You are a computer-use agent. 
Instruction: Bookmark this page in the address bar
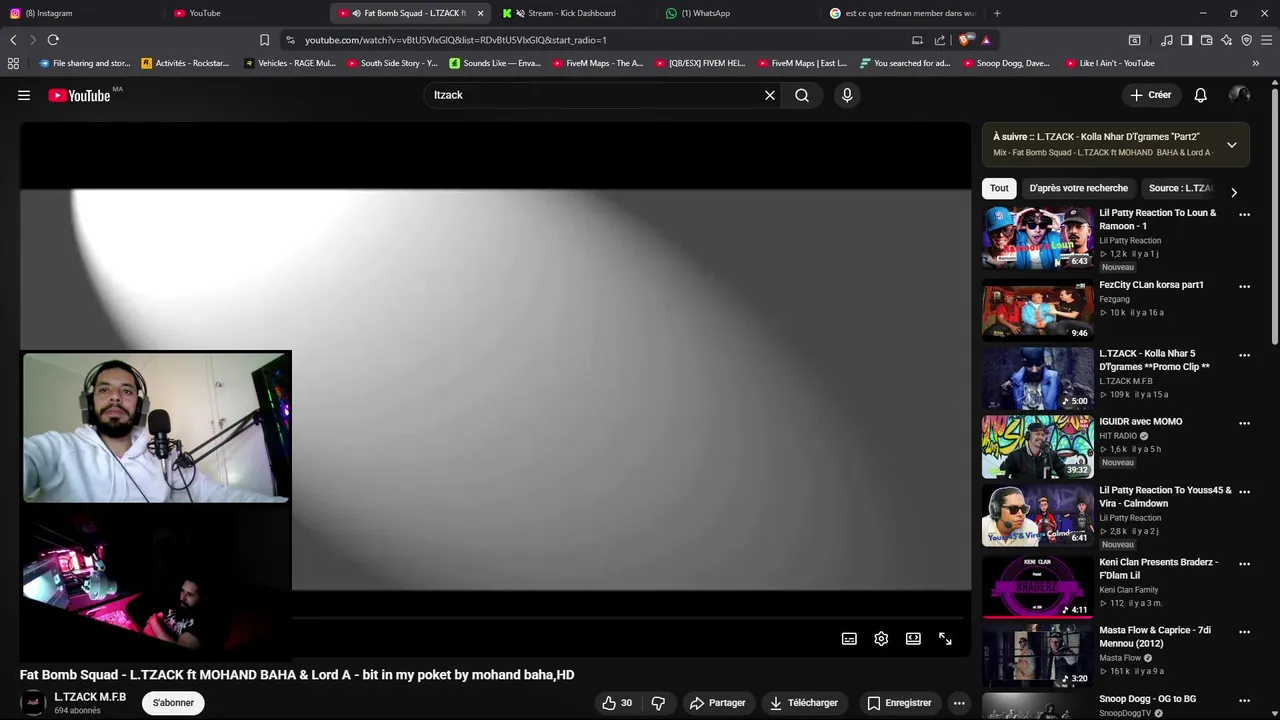264,40
